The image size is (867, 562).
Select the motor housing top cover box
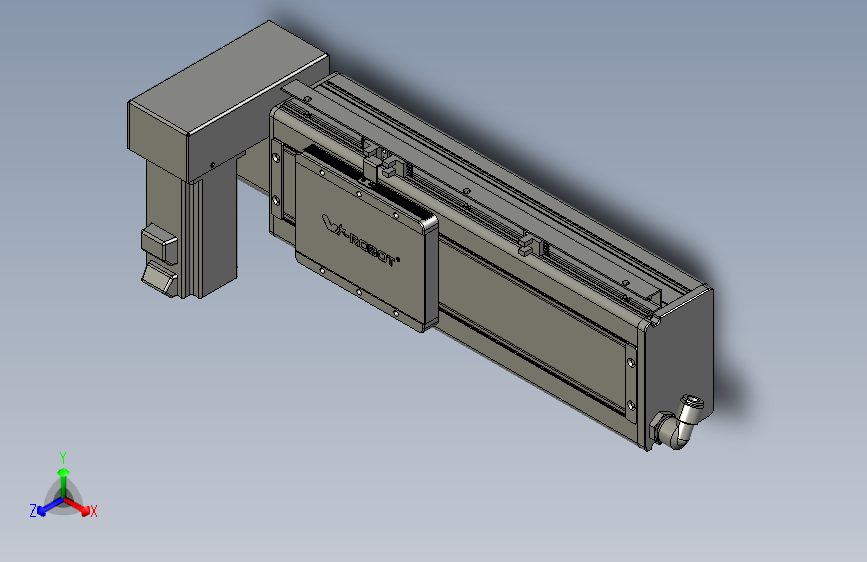click(x=228, y=100)
